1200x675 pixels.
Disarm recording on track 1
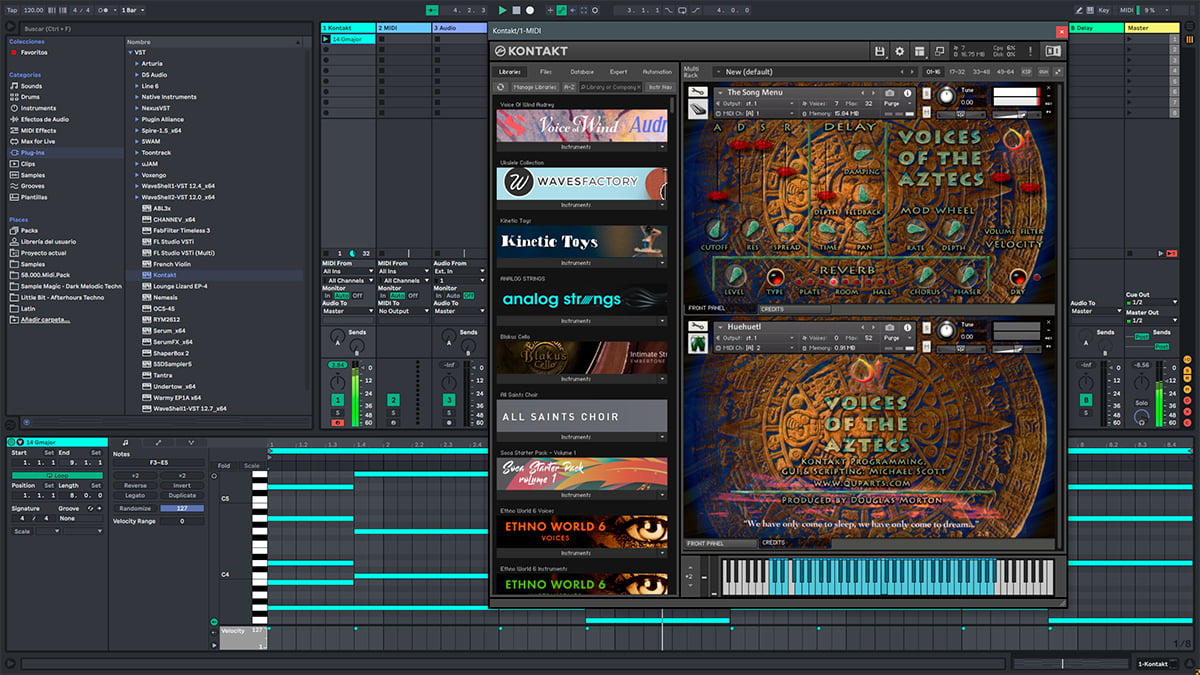(x=338, y=422)
